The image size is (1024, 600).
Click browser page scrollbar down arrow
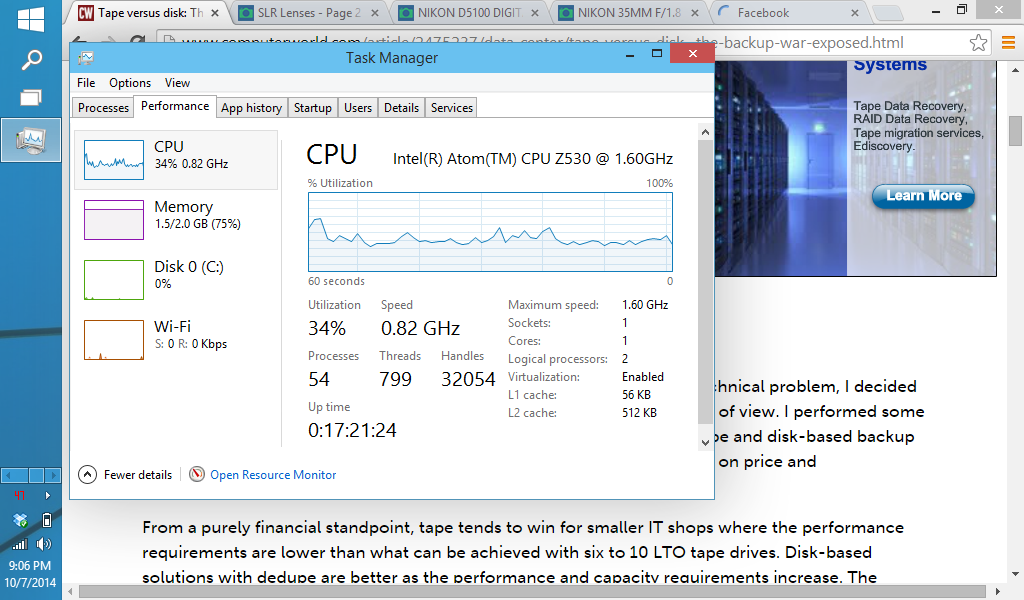click(1016, 575)
